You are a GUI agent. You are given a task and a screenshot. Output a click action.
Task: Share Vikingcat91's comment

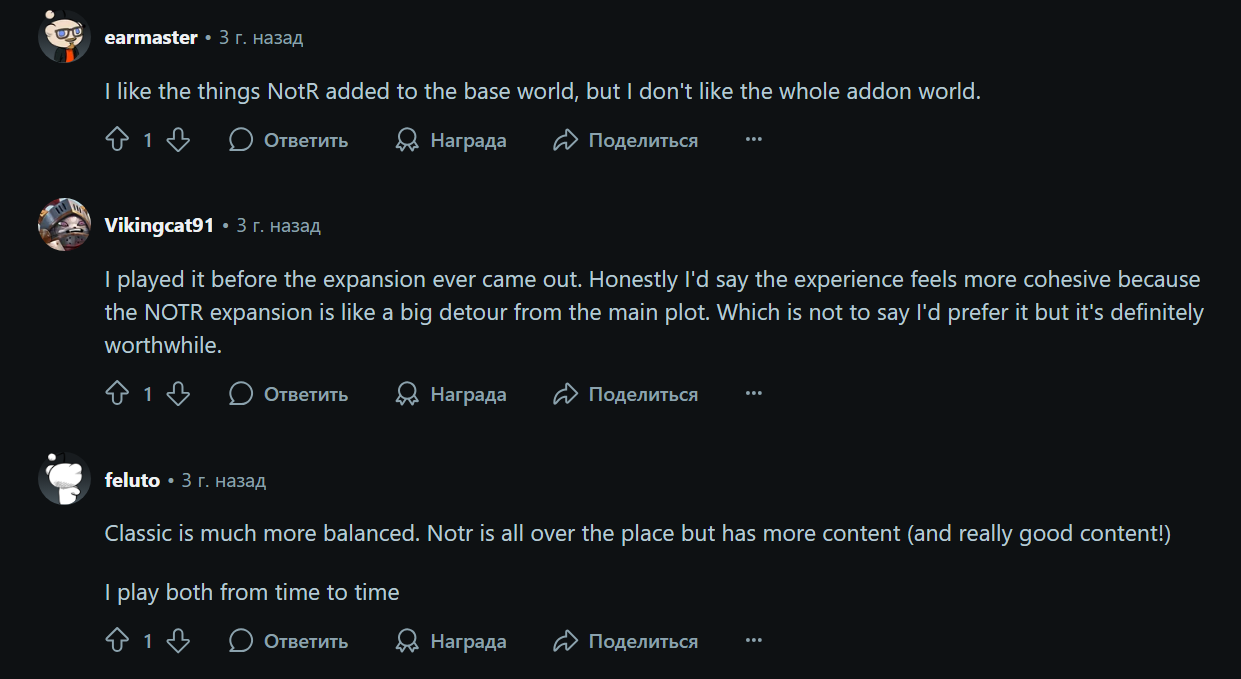[x=625, y=394]
